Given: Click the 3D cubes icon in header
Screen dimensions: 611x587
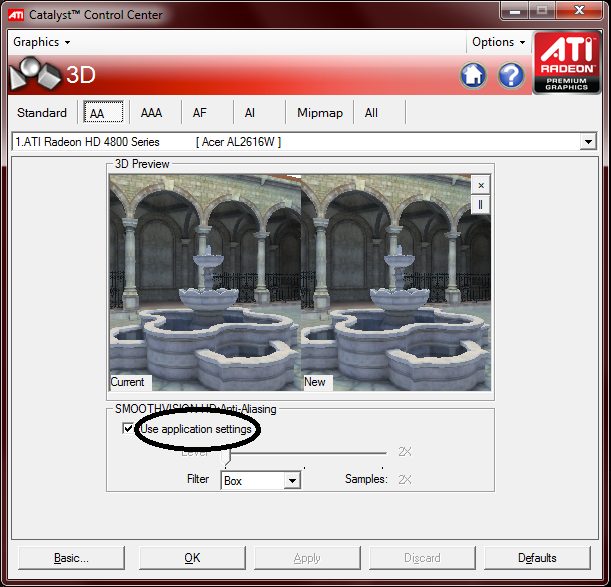Looking at the screenshot, I should tap(33, 75).
